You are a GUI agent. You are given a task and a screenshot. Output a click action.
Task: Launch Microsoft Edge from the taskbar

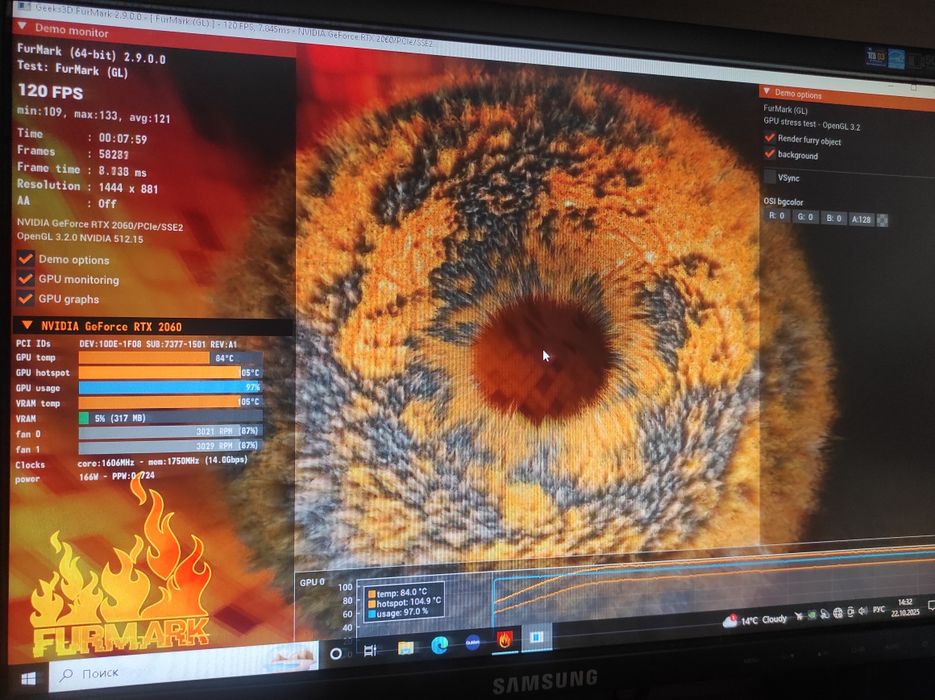click(x=439, y=645)
